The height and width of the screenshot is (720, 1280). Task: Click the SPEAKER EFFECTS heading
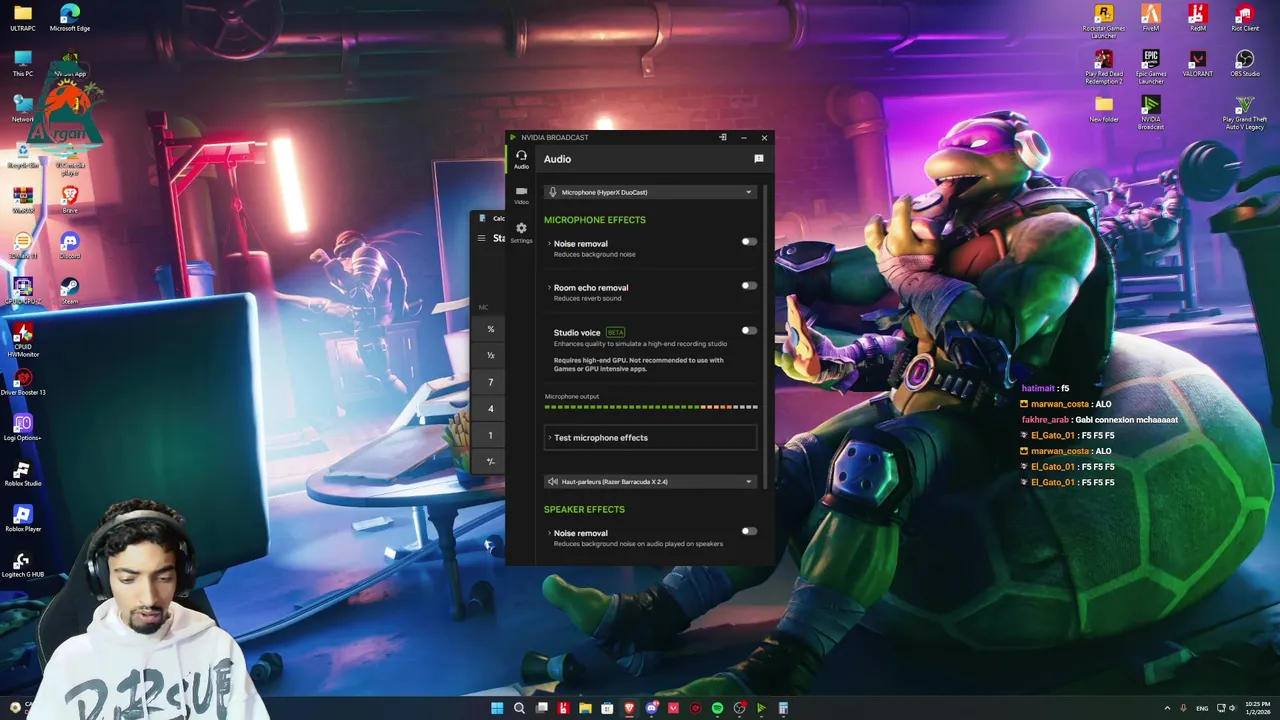584,509
